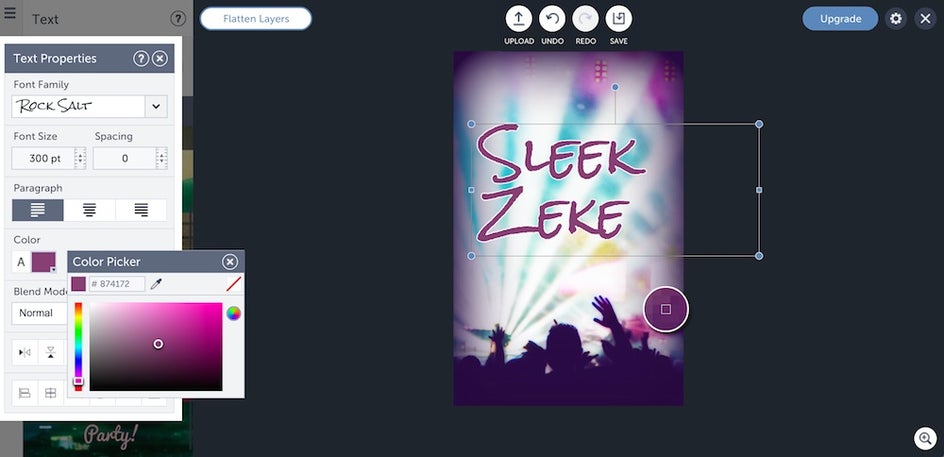Save the project with the Save icon
The height and width of the screenshot is (457, 944).
(x=618, y=19)
